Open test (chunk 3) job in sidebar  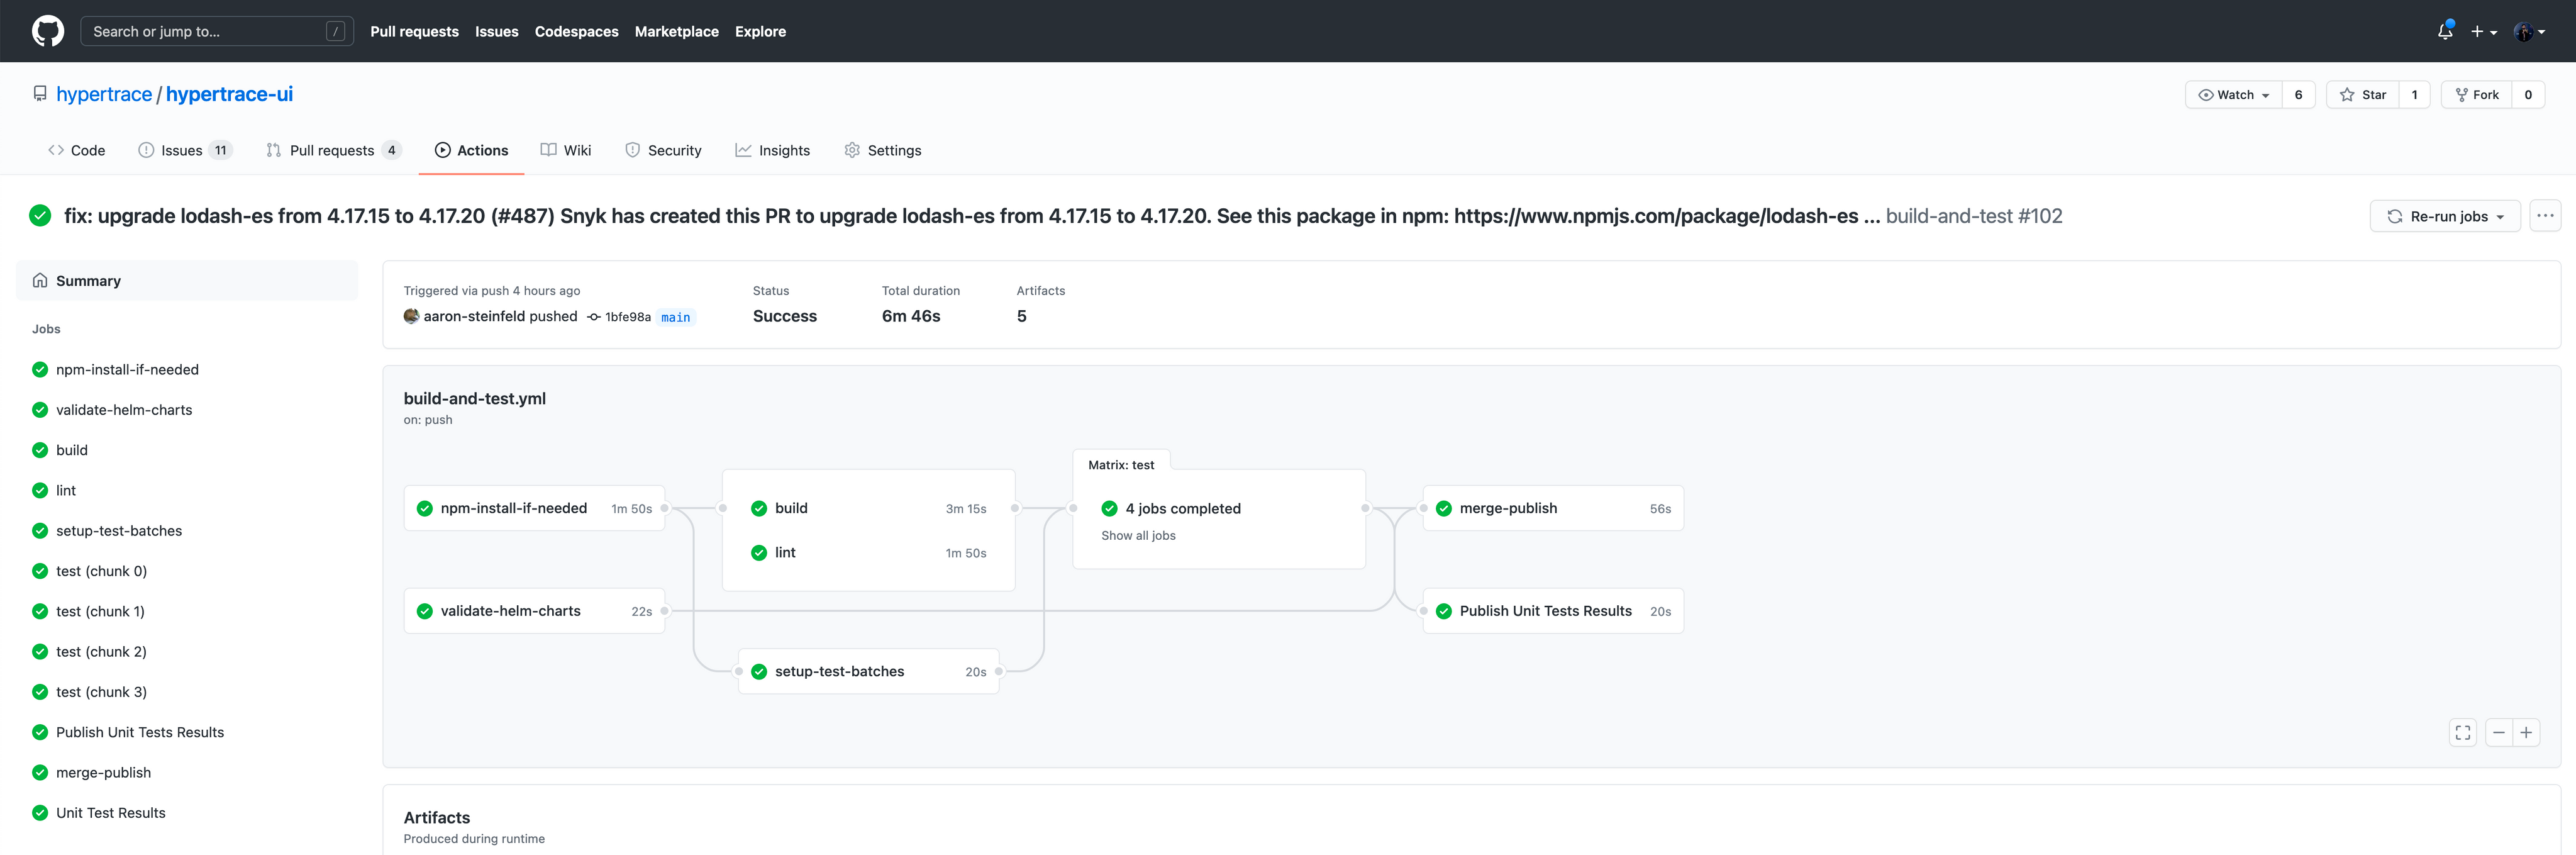(x=101, y=692)
